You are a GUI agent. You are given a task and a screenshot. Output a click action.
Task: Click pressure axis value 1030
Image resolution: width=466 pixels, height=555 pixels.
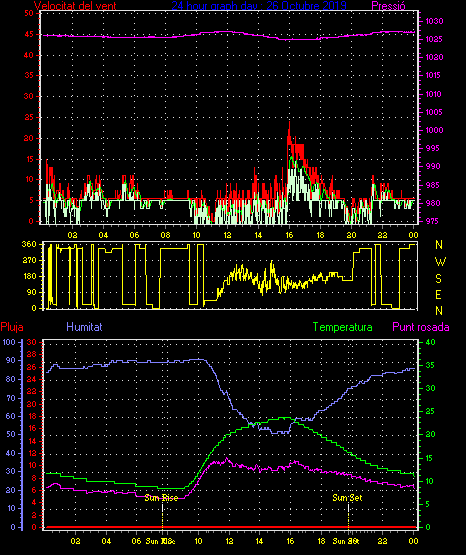(x=434, y=21)
